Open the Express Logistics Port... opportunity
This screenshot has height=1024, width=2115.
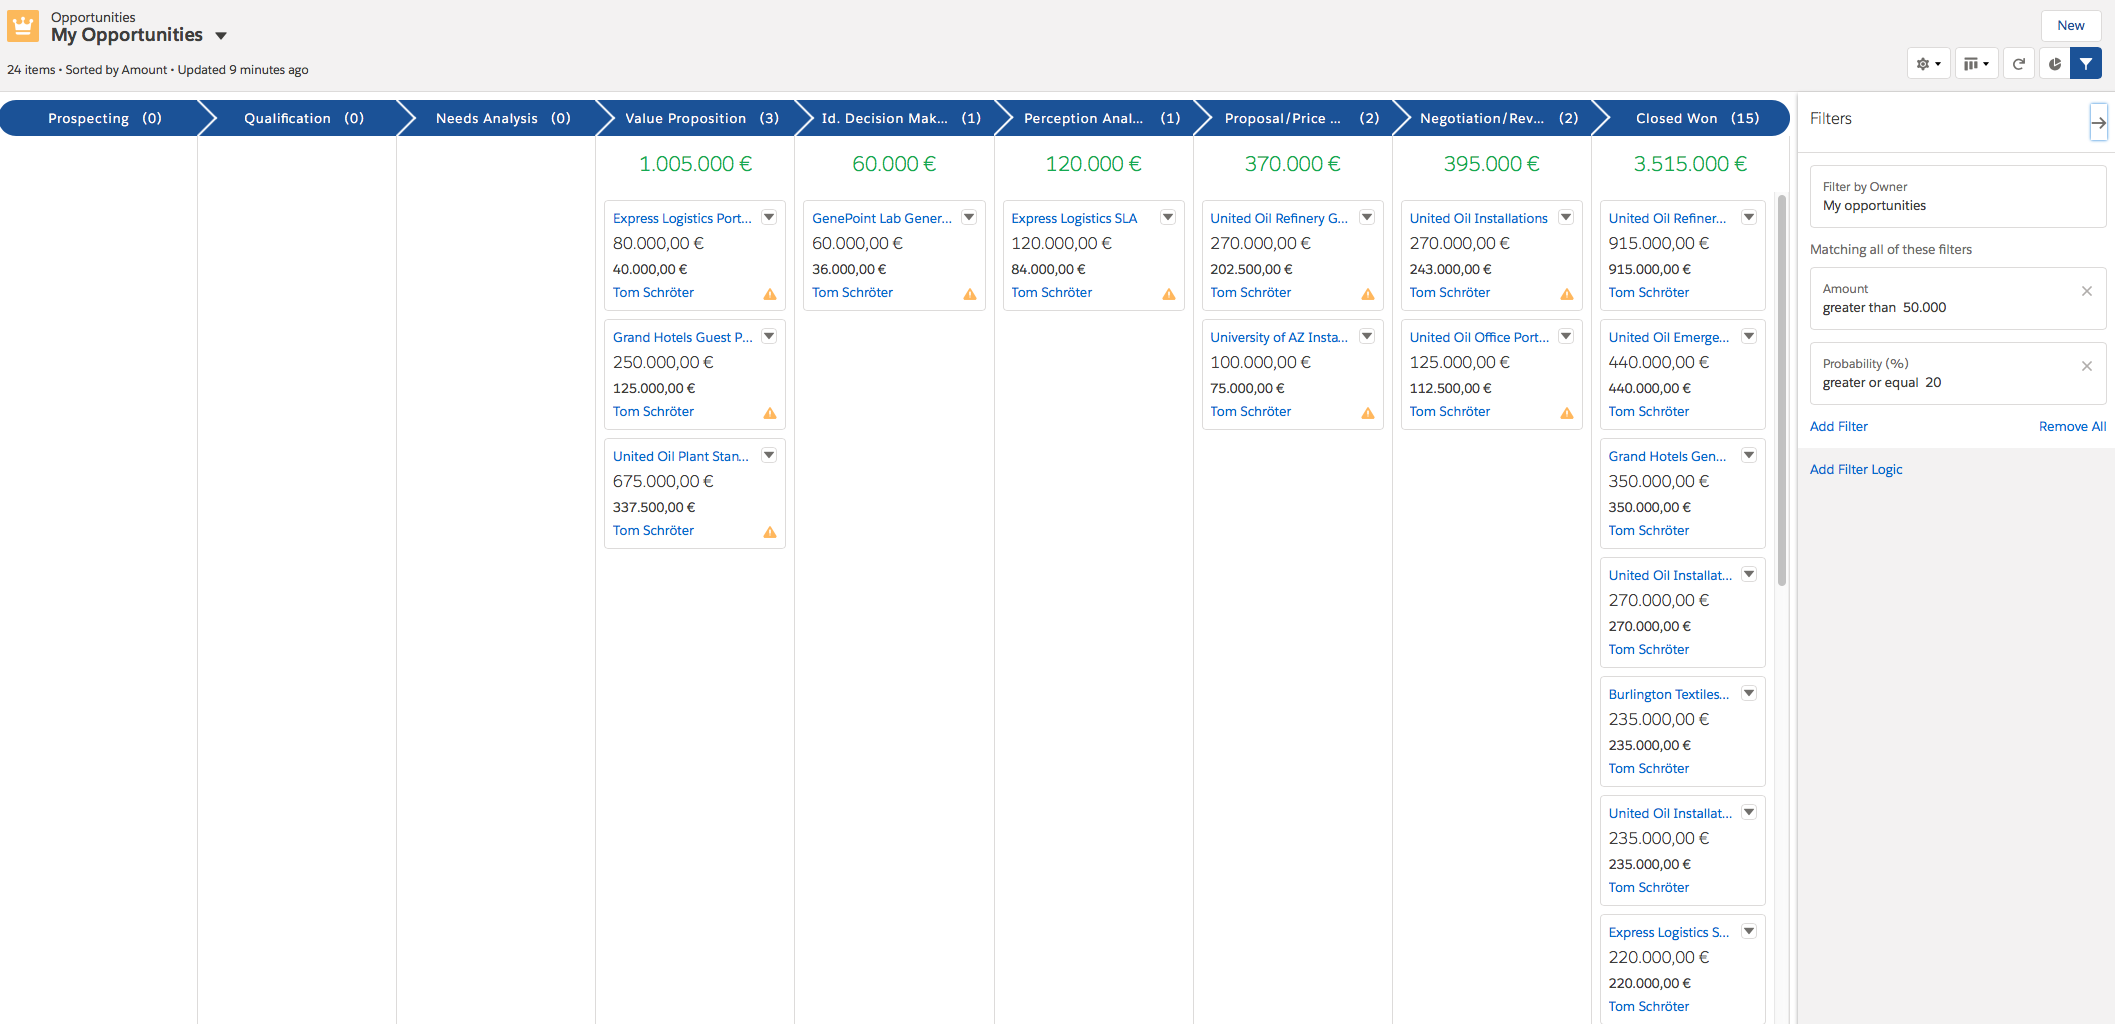[x=682, y=219]
